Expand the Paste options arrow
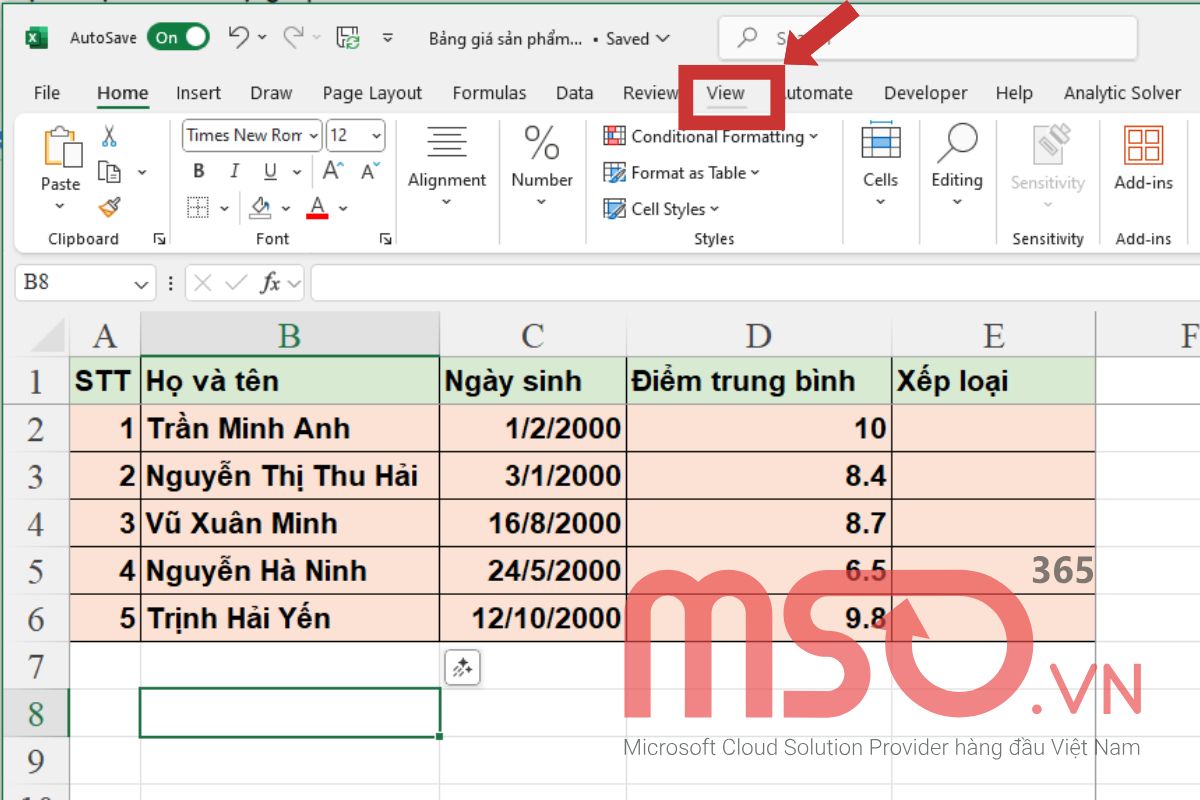1200x800 pixels. pos(60,205)
